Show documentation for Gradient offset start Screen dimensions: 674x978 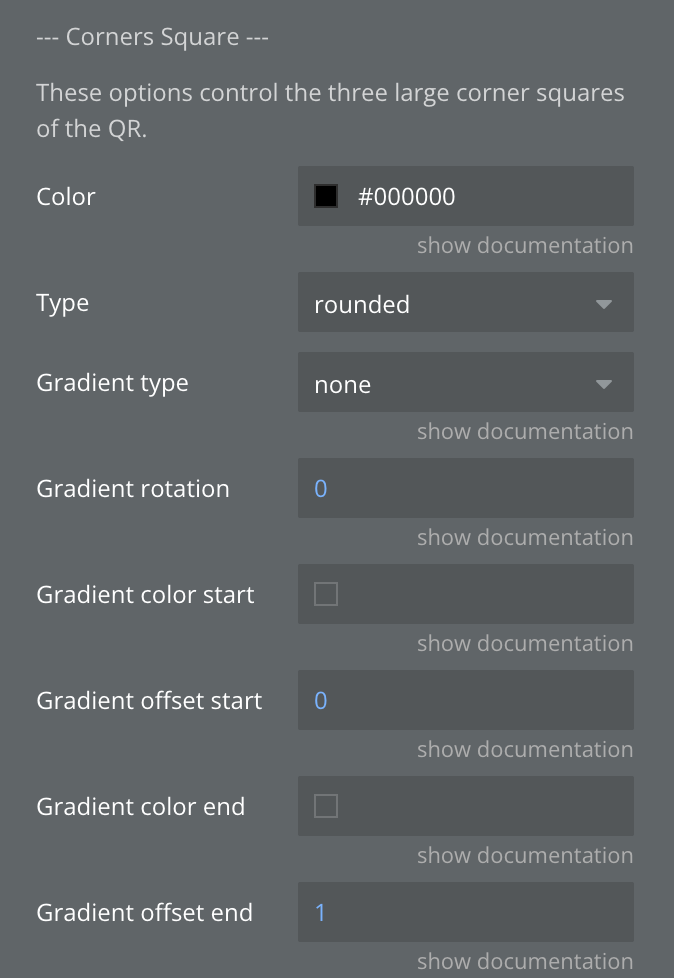point(524,750)
